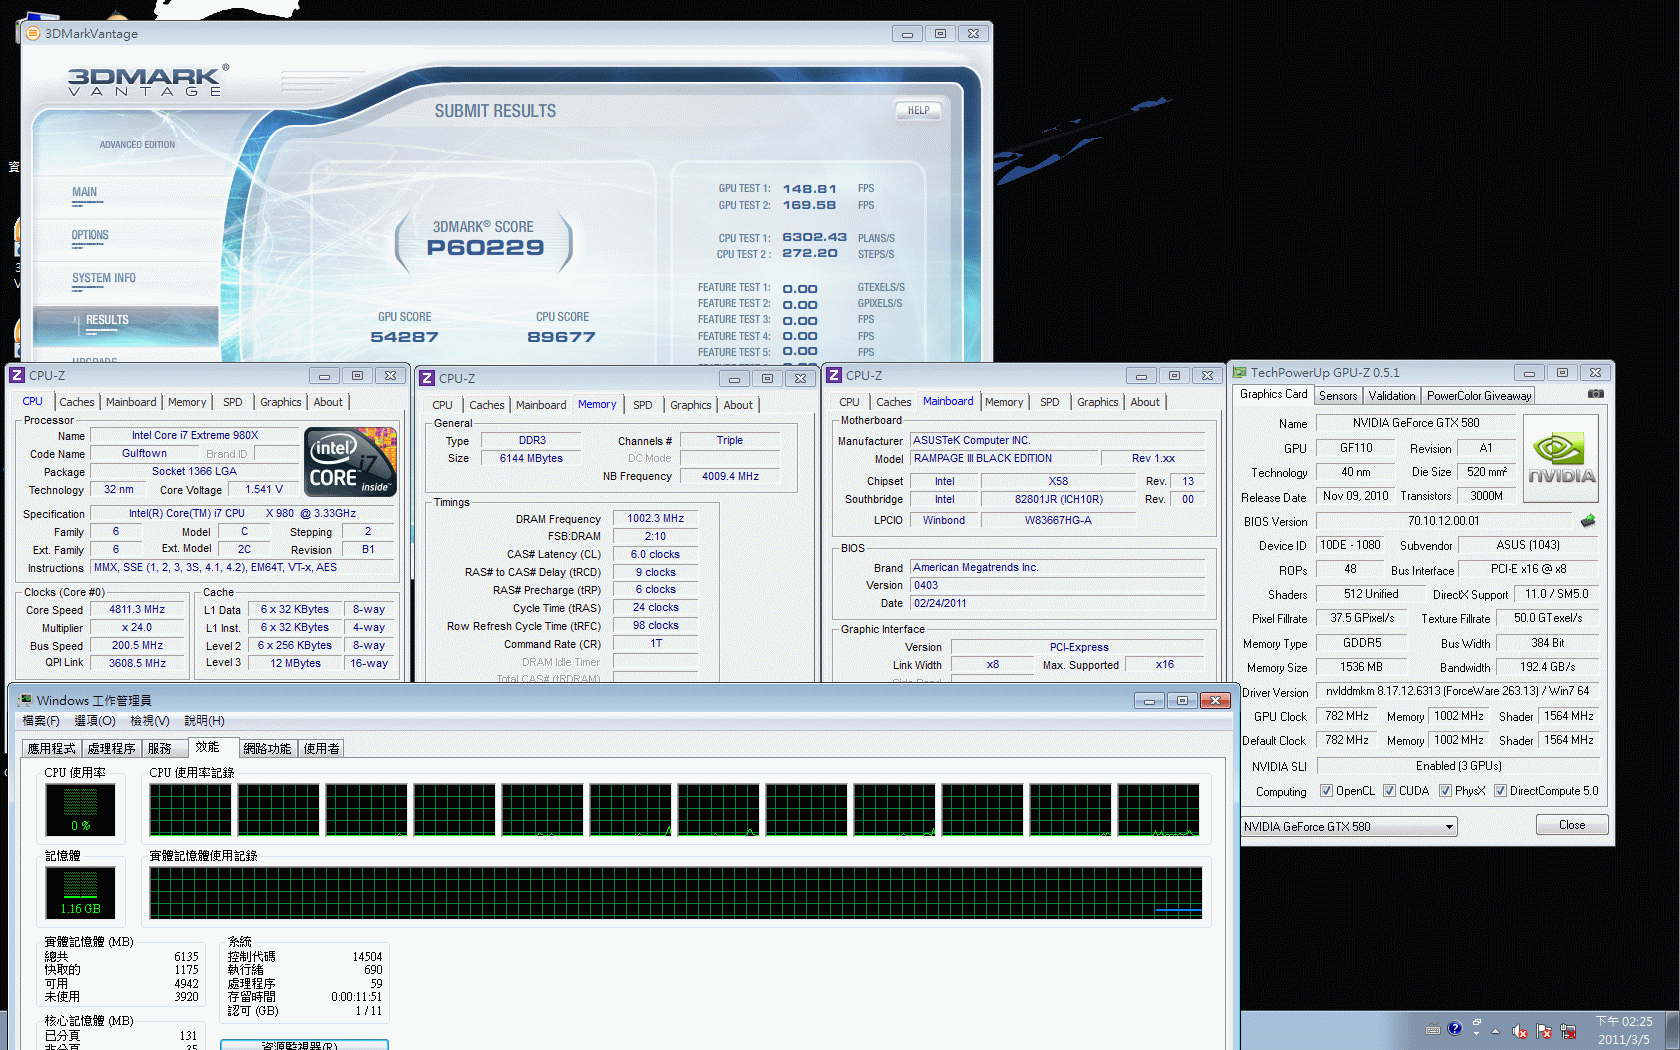Open 選項(O) menu in Task Manager

[95, 720]
